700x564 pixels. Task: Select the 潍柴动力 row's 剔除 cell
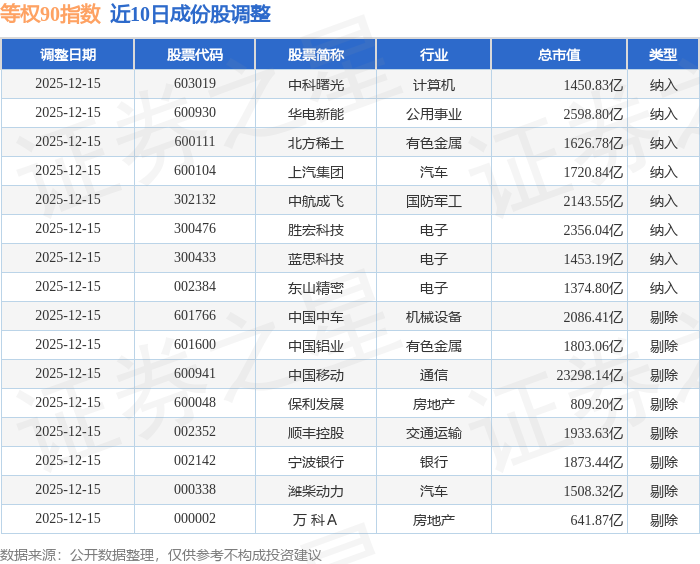(x=663, y=491)
